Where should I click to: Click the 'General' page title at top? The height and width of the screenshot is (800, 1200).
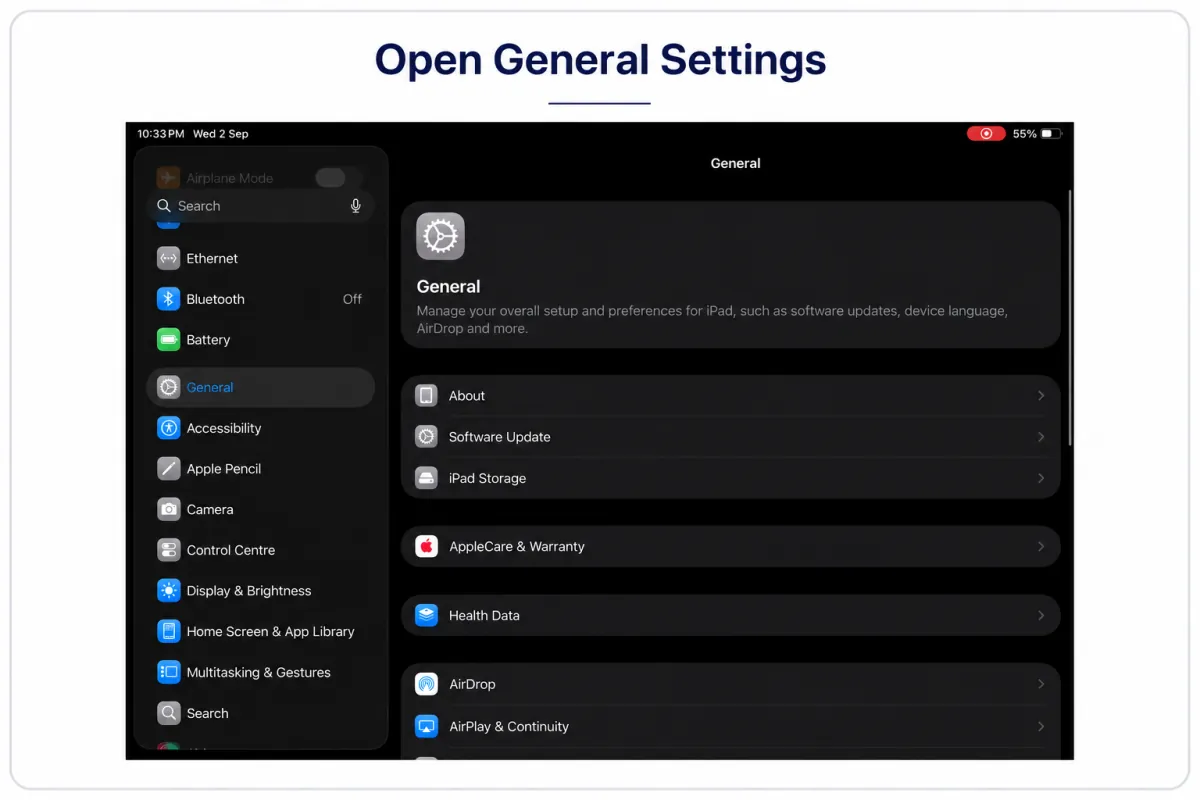pyautogui.click(x=735, y=163)
